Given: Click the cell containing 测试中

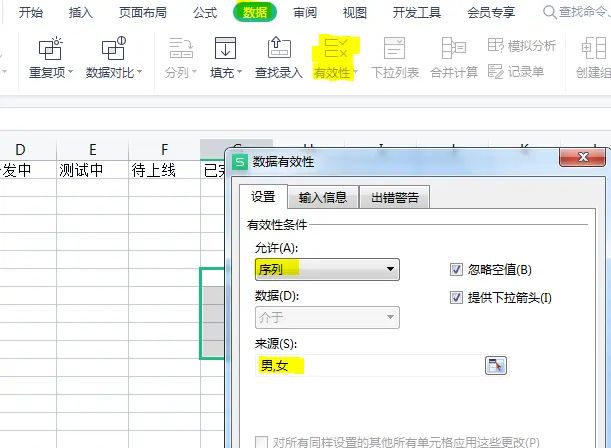Looking at the screenshot, I should point(92,170).
